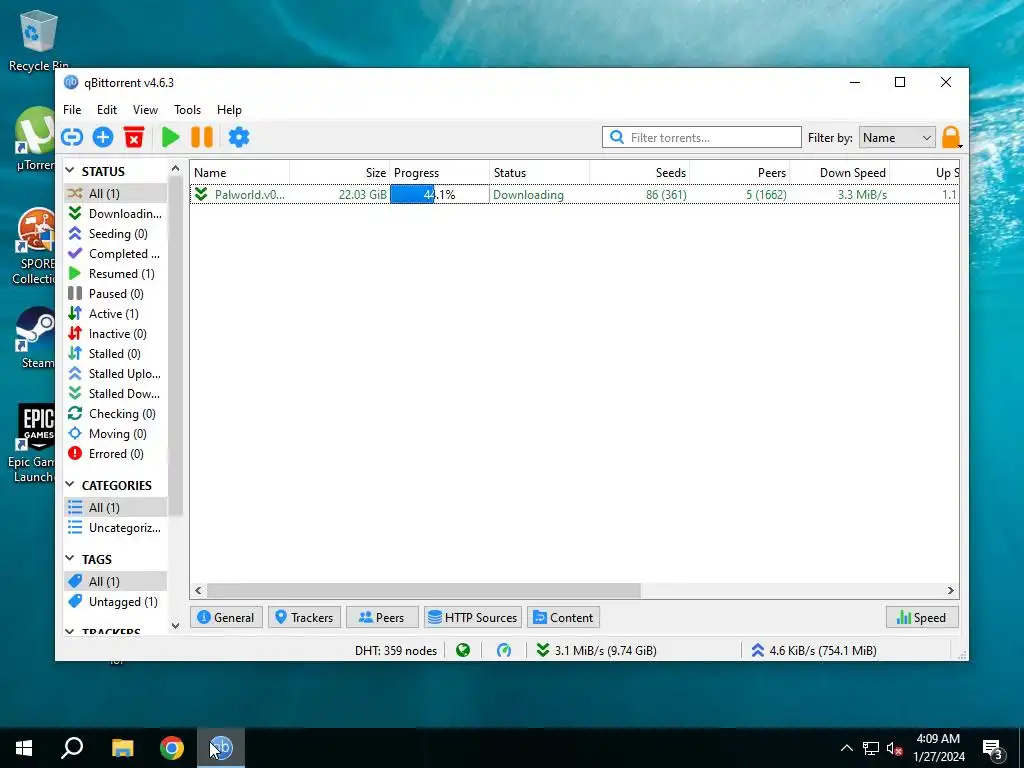Open File Explorer from the taskbar
The image size is (1024, 768).
tap(122, 748)
